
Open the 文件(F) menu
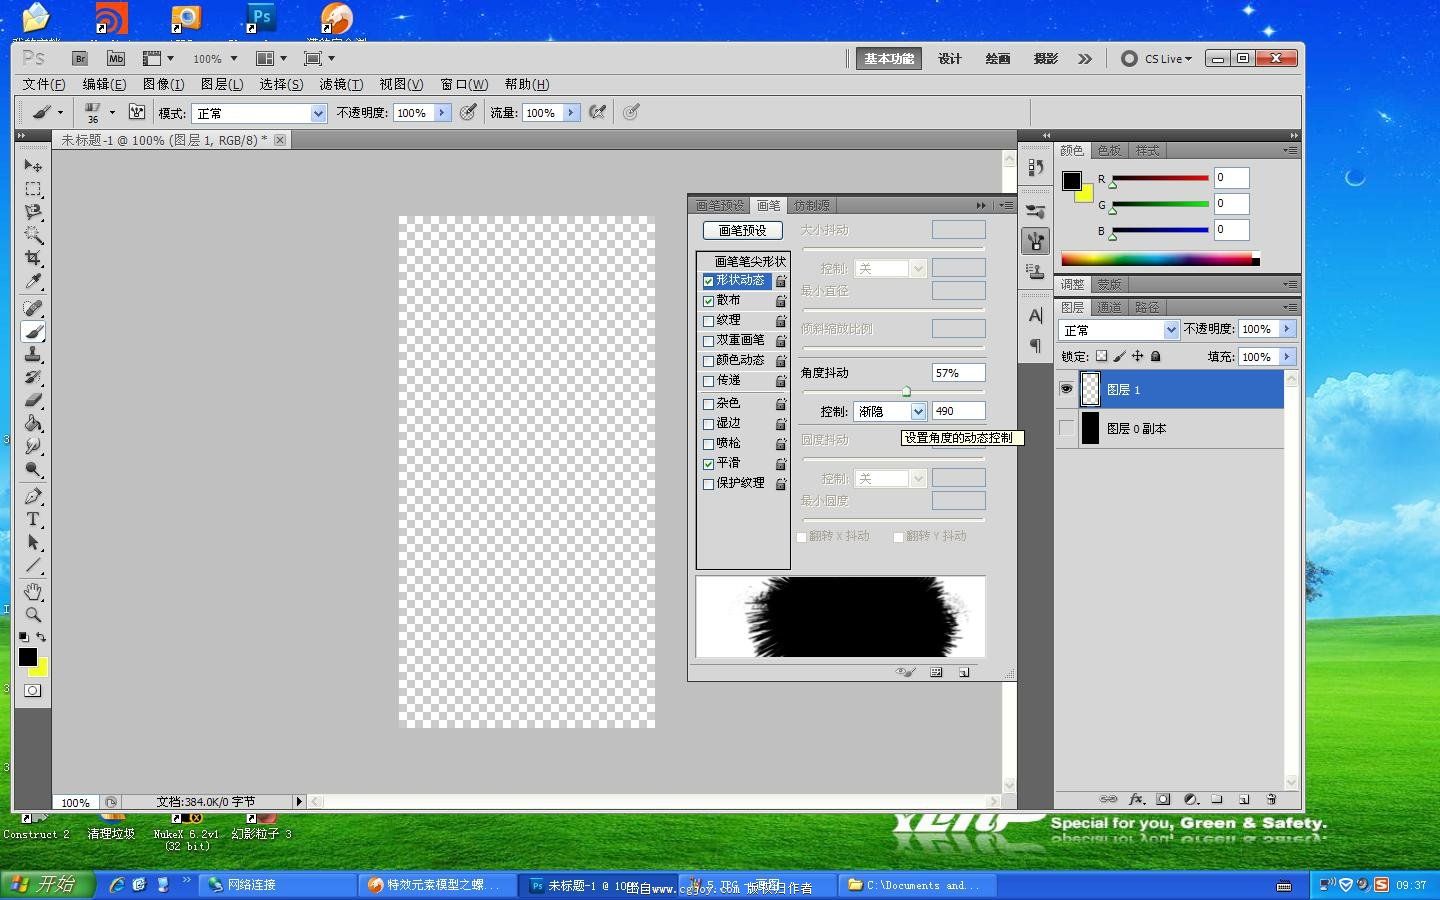(x=44, y=84)
